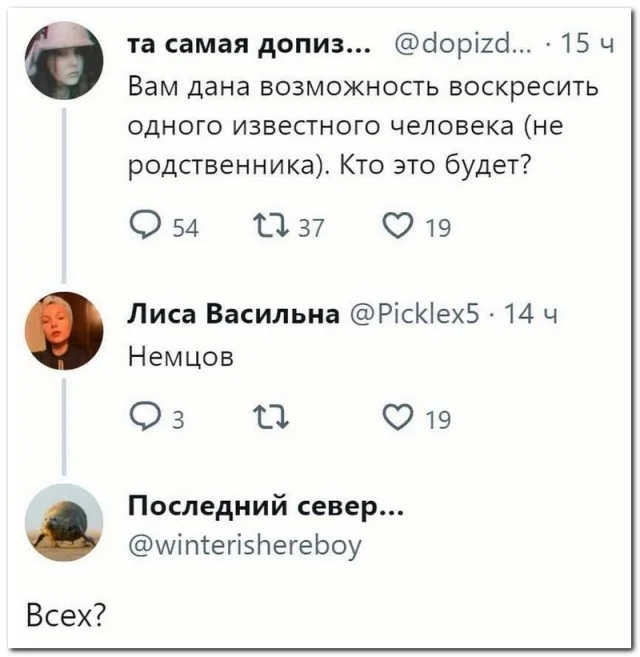Image resolution: width=640 pixels, height=657 pixels.
Task: Click the "Немцов" reply text
Action: coord(181,356)
